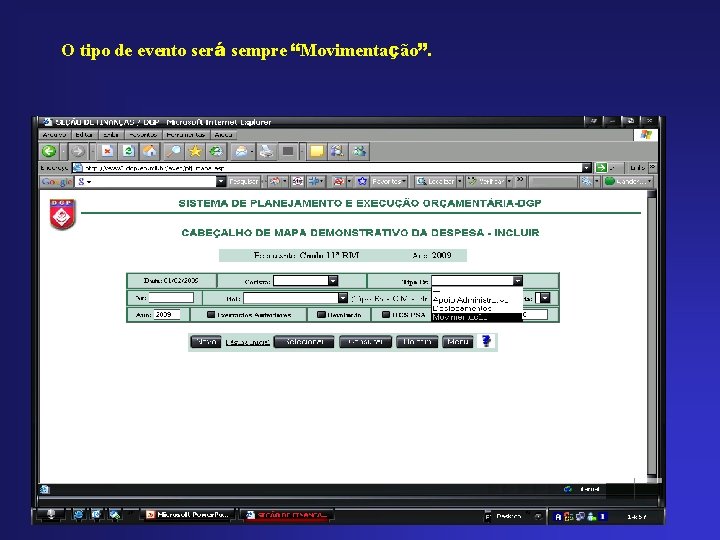
Task: Toggle the Exercícios Anteriores checkbox
Action: pyautogui.click(x=211, y=315)
